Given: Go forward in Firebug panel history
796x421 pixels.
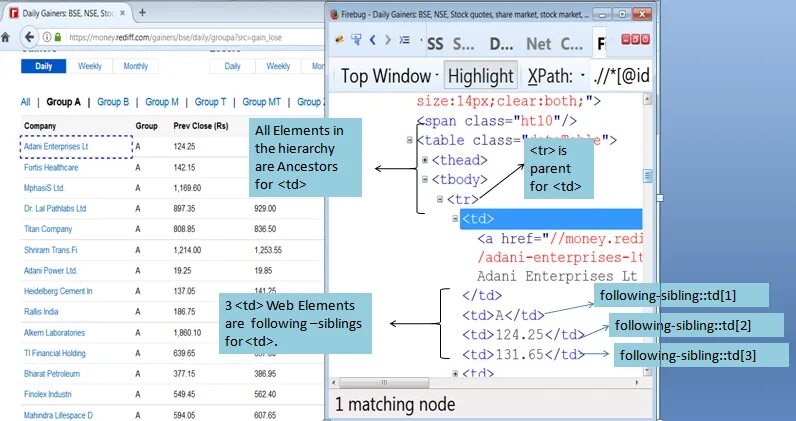Looking at the screenshot, I should [x=388, y=39].
